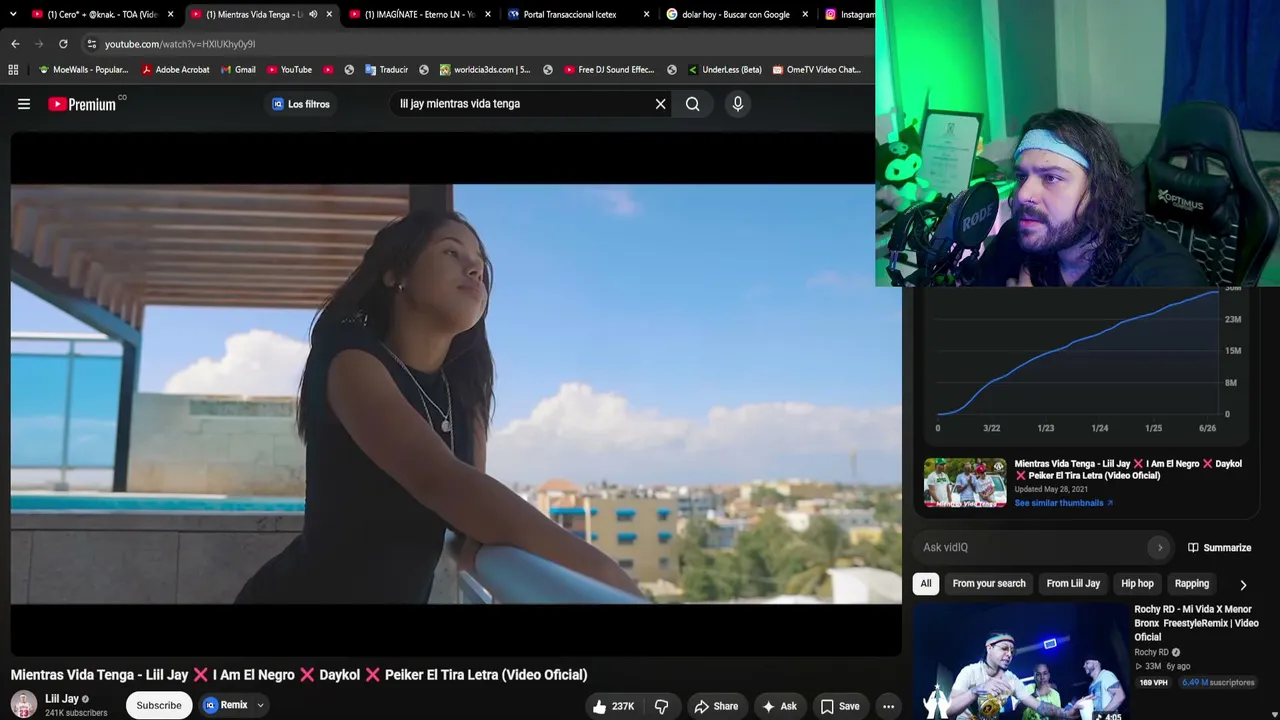Start voice search with the microphone
This screenshot has height=720, width=1280.
point(738,104)
